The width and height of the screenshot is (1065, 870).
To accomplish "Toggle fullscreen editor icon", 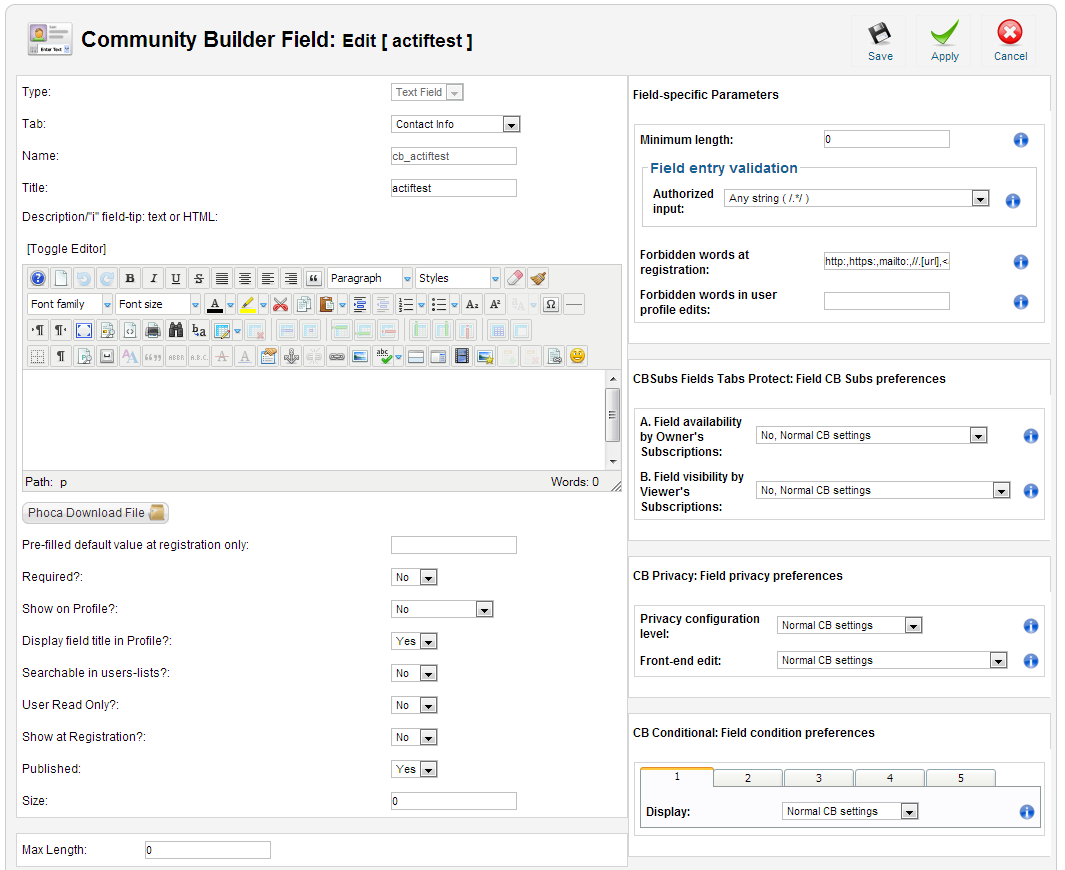I will [x=84, y=330].
